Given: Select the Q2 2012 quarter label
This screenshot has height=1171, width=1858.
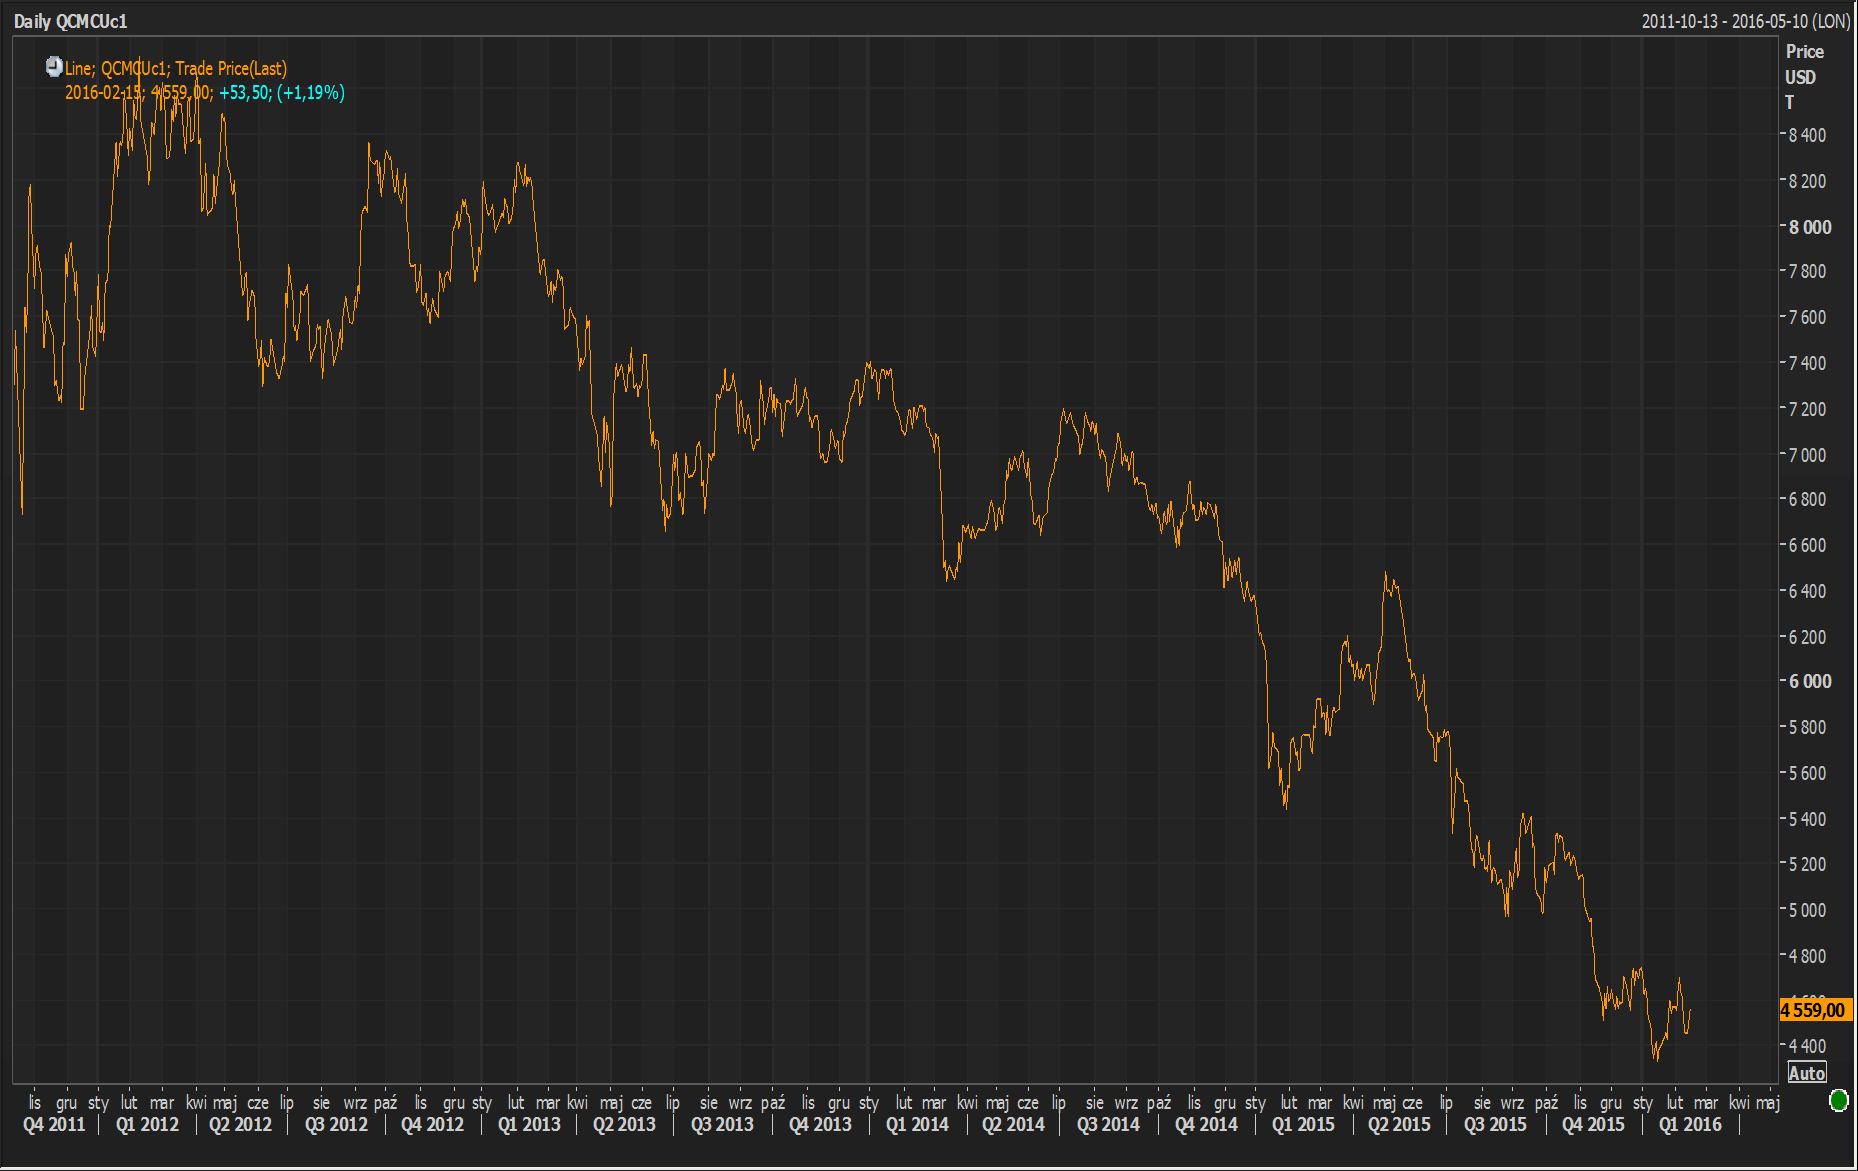Looking at the screenshot, I should click(x=240, y=1124).
